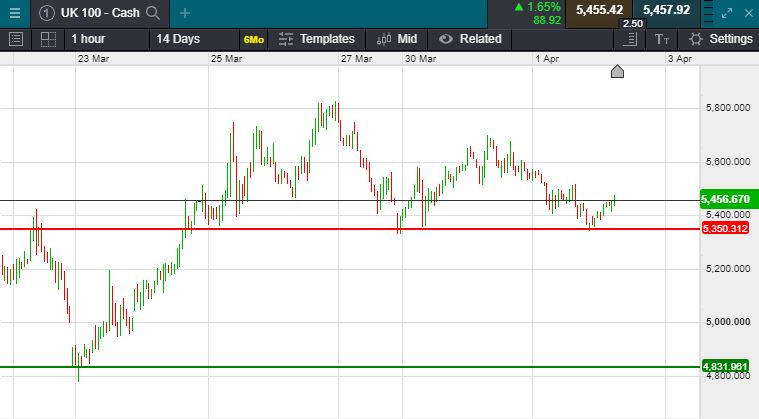
Task: Click the 5,800.000 price axis label
Action: pyautogui.click(x=728, y=108)
